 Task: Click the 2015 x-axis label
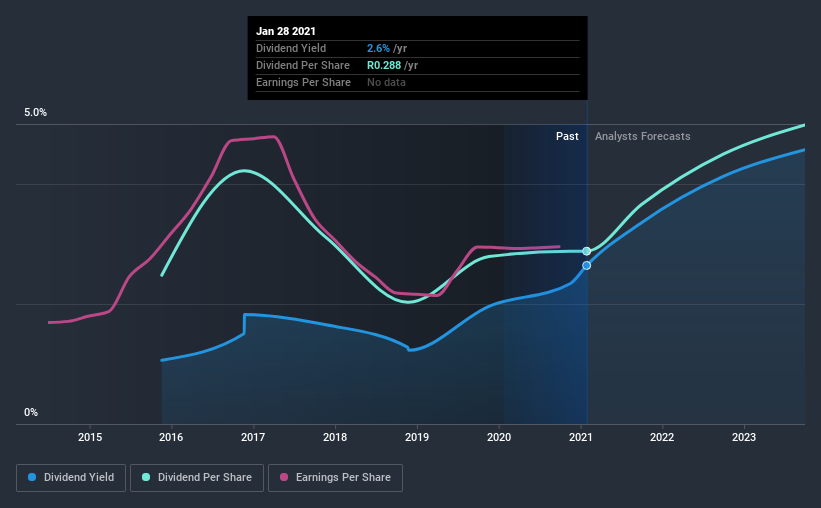point(90,437)
